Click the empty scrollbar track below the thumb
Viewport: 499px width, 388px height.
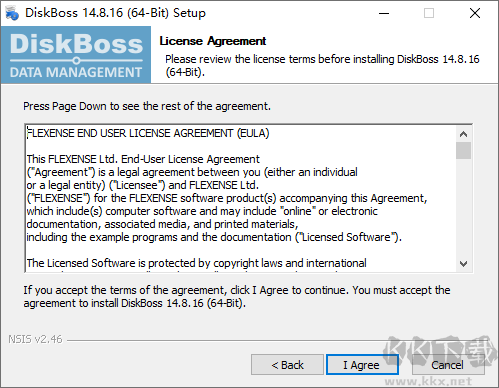click(x=463, y=207)
